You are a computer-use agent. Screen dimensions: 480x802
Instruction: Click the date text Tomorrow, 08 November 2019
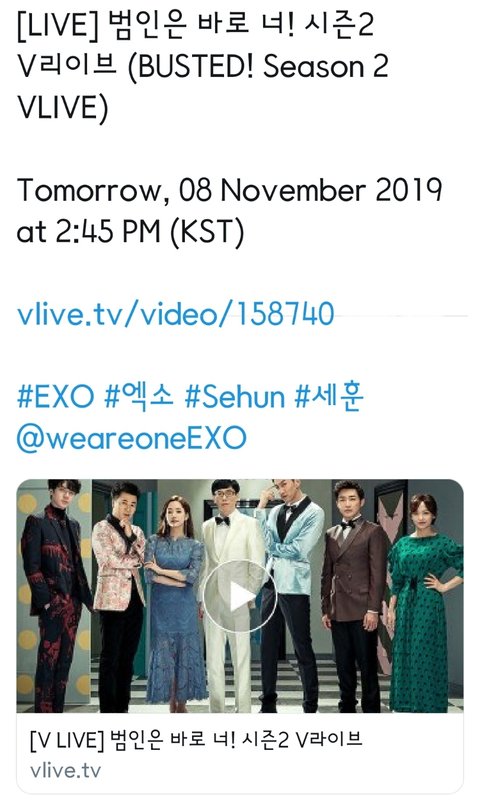[x=229, y=190]
